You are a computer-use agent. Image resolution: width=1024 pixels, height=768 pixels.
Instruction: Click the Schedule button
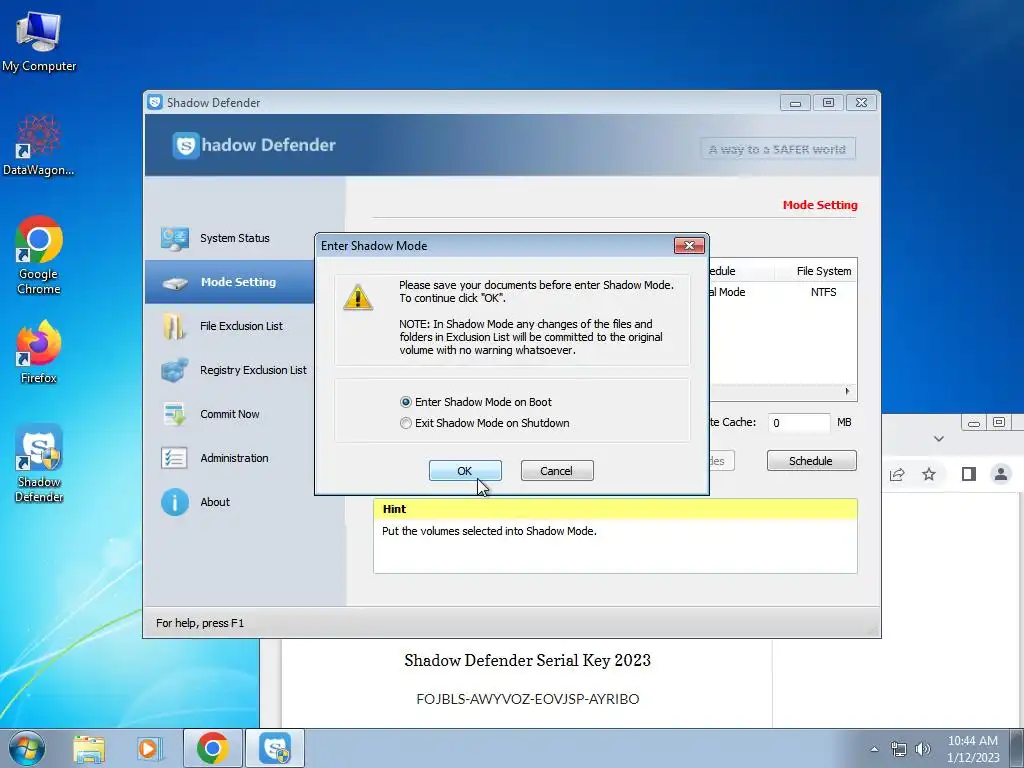(x=811, y=461)
